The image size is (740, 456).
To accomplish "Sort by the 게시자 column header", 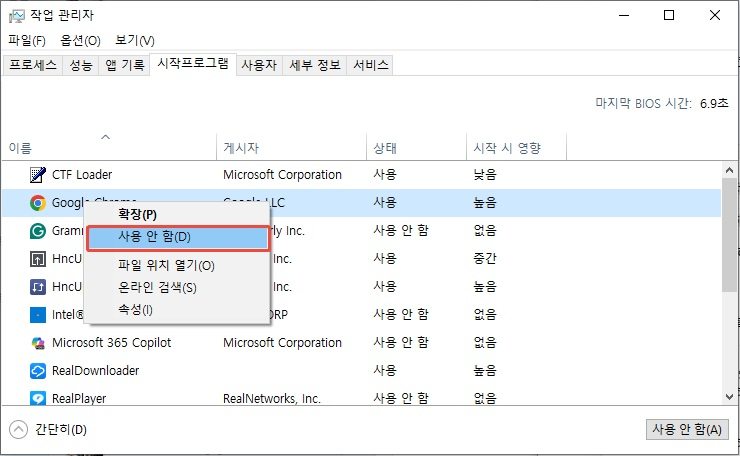I will [x=291, y=148].
